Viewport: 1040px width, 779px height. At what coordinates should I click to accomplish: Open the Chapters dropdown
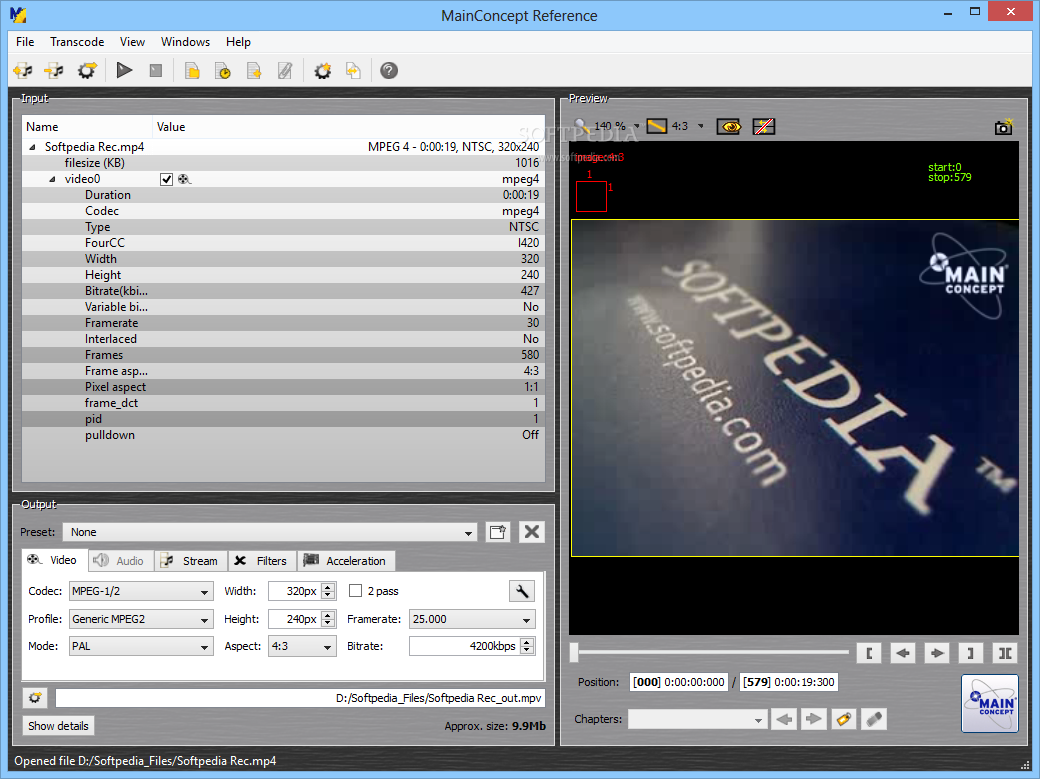click(698, 719)
